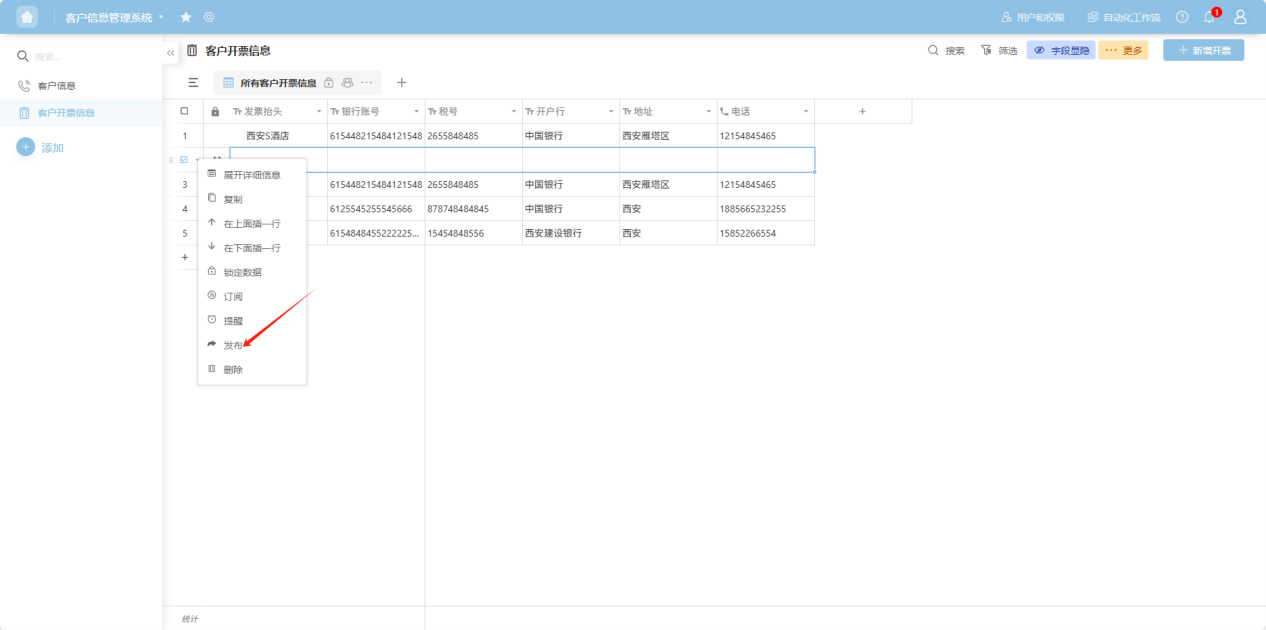Viewport: 1266px width, 630px height.
Task: Click the help question mark icon
Action: point(1182,17)
